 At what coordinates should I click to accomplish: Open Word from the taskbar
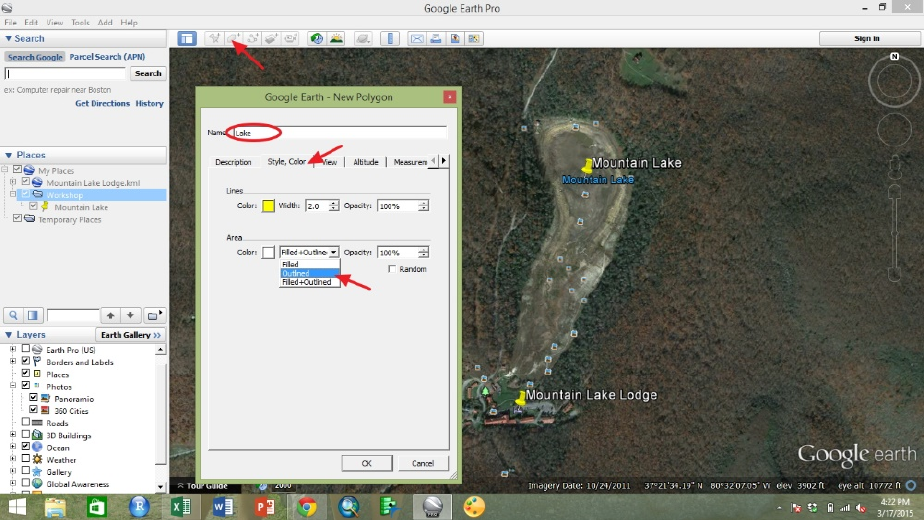(x=223, y=507)
